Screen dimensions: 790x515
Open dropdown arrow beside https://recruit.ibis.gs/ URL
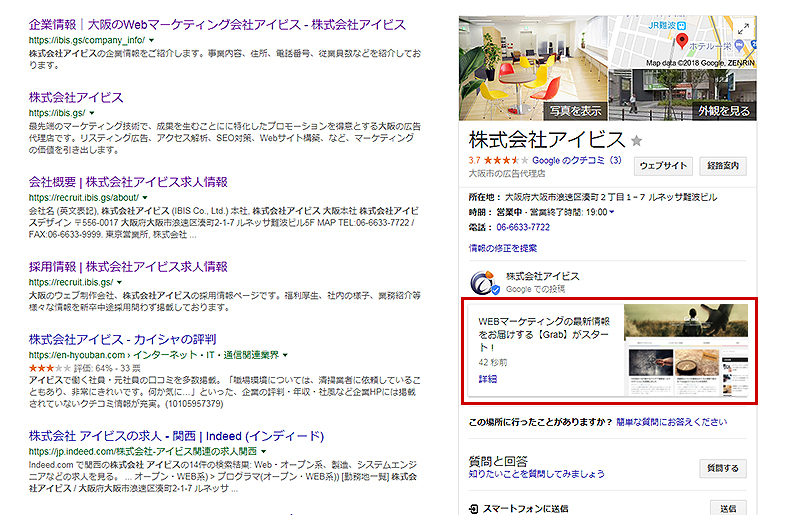(x=119, y=282)
